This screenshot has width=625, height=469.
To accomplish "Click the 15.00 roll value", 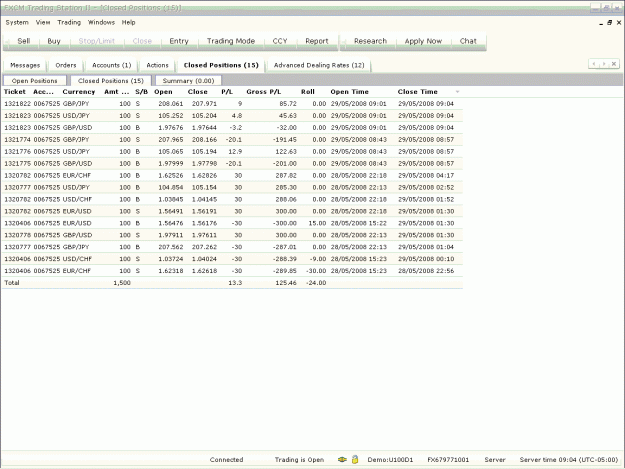I will [x=317, y=224].
